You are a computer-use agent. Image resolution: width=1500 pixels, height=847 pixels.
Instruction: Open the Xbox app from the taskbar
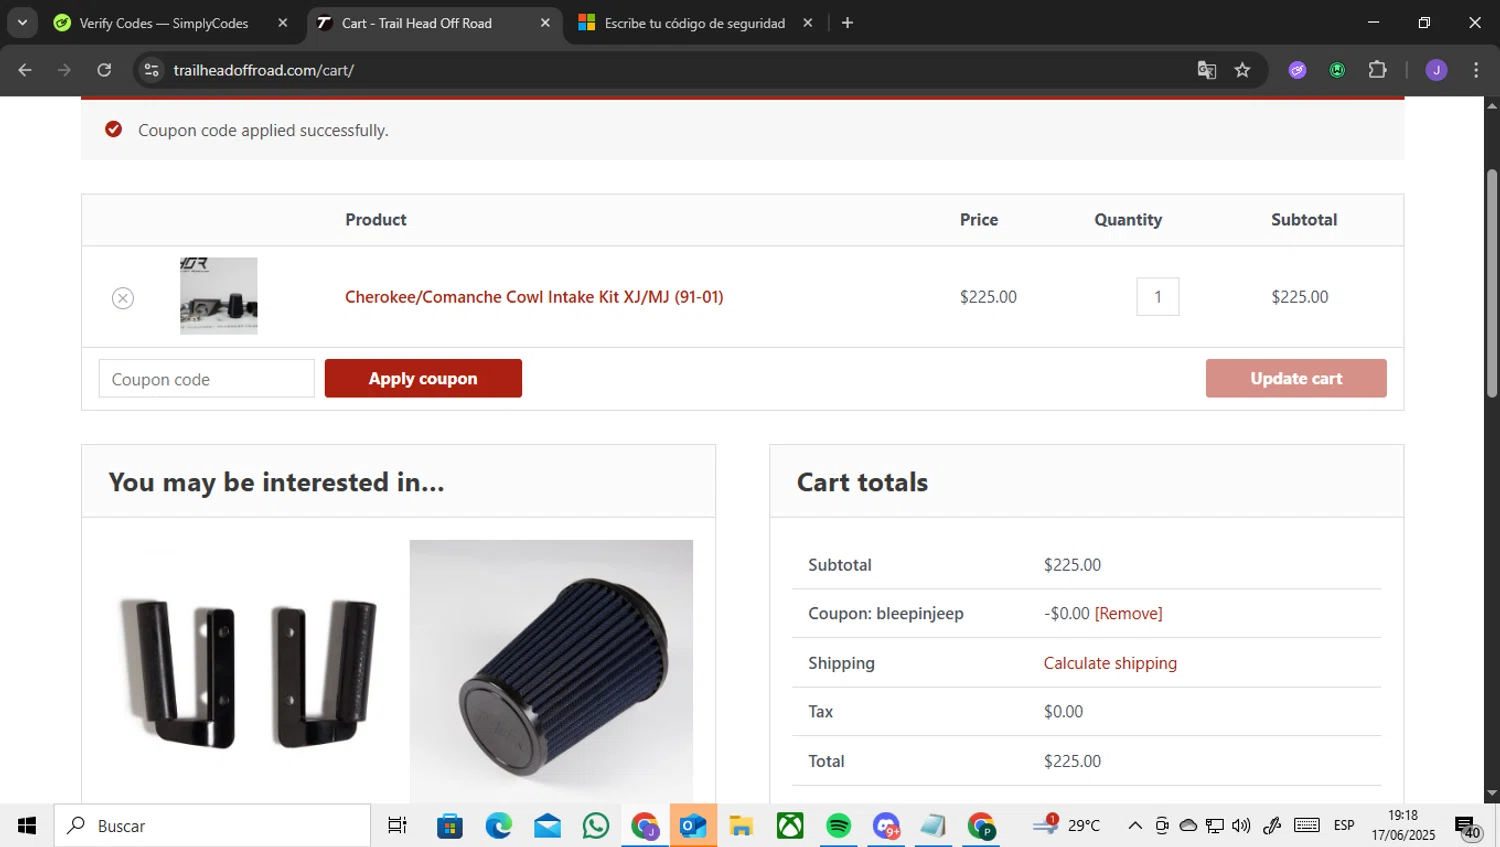790,826
